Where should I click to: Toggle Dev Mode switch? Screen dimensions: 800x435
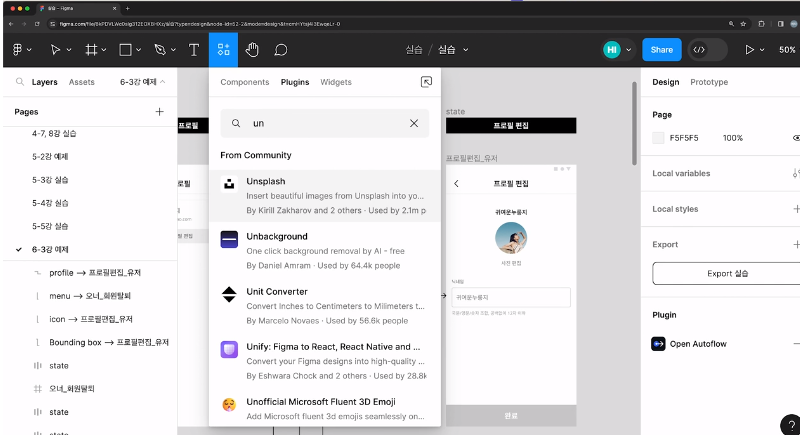[708, 49]
